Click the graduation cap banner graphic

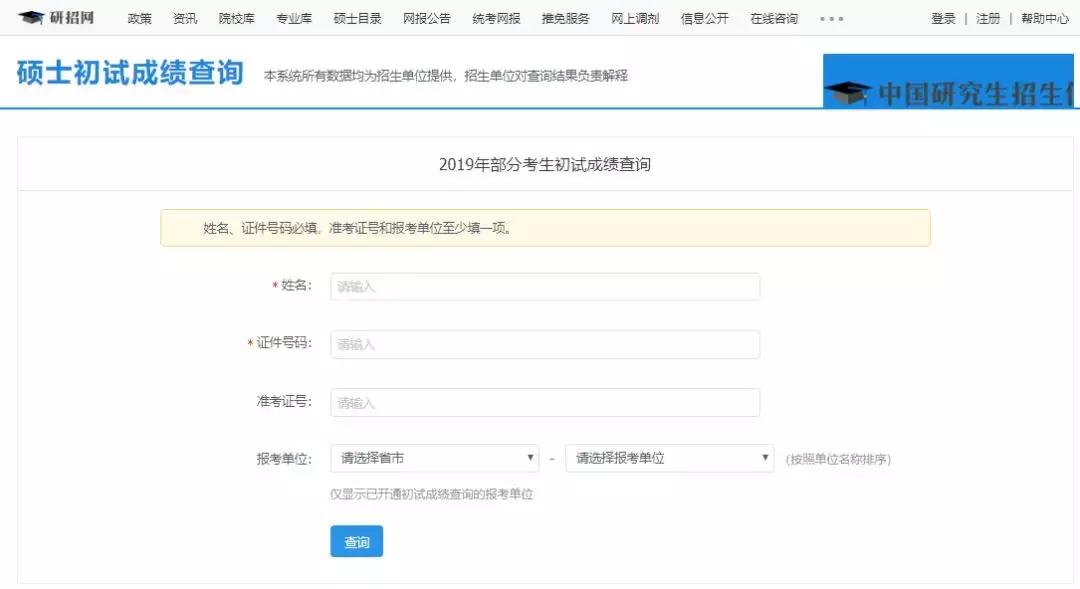(860, 88)
